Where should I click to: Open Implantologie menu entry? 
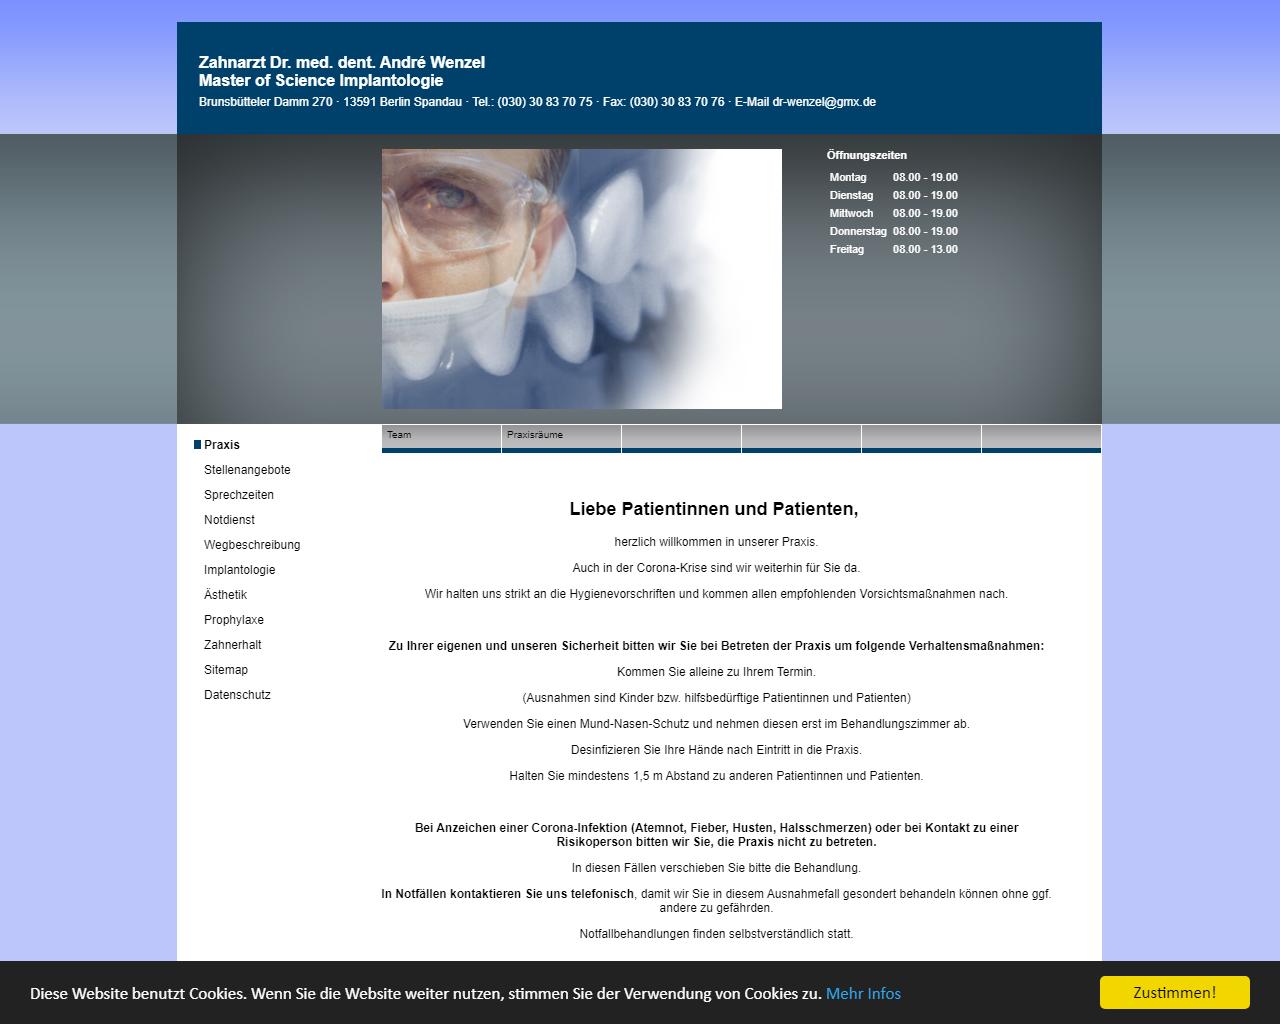tap(240, 570)
